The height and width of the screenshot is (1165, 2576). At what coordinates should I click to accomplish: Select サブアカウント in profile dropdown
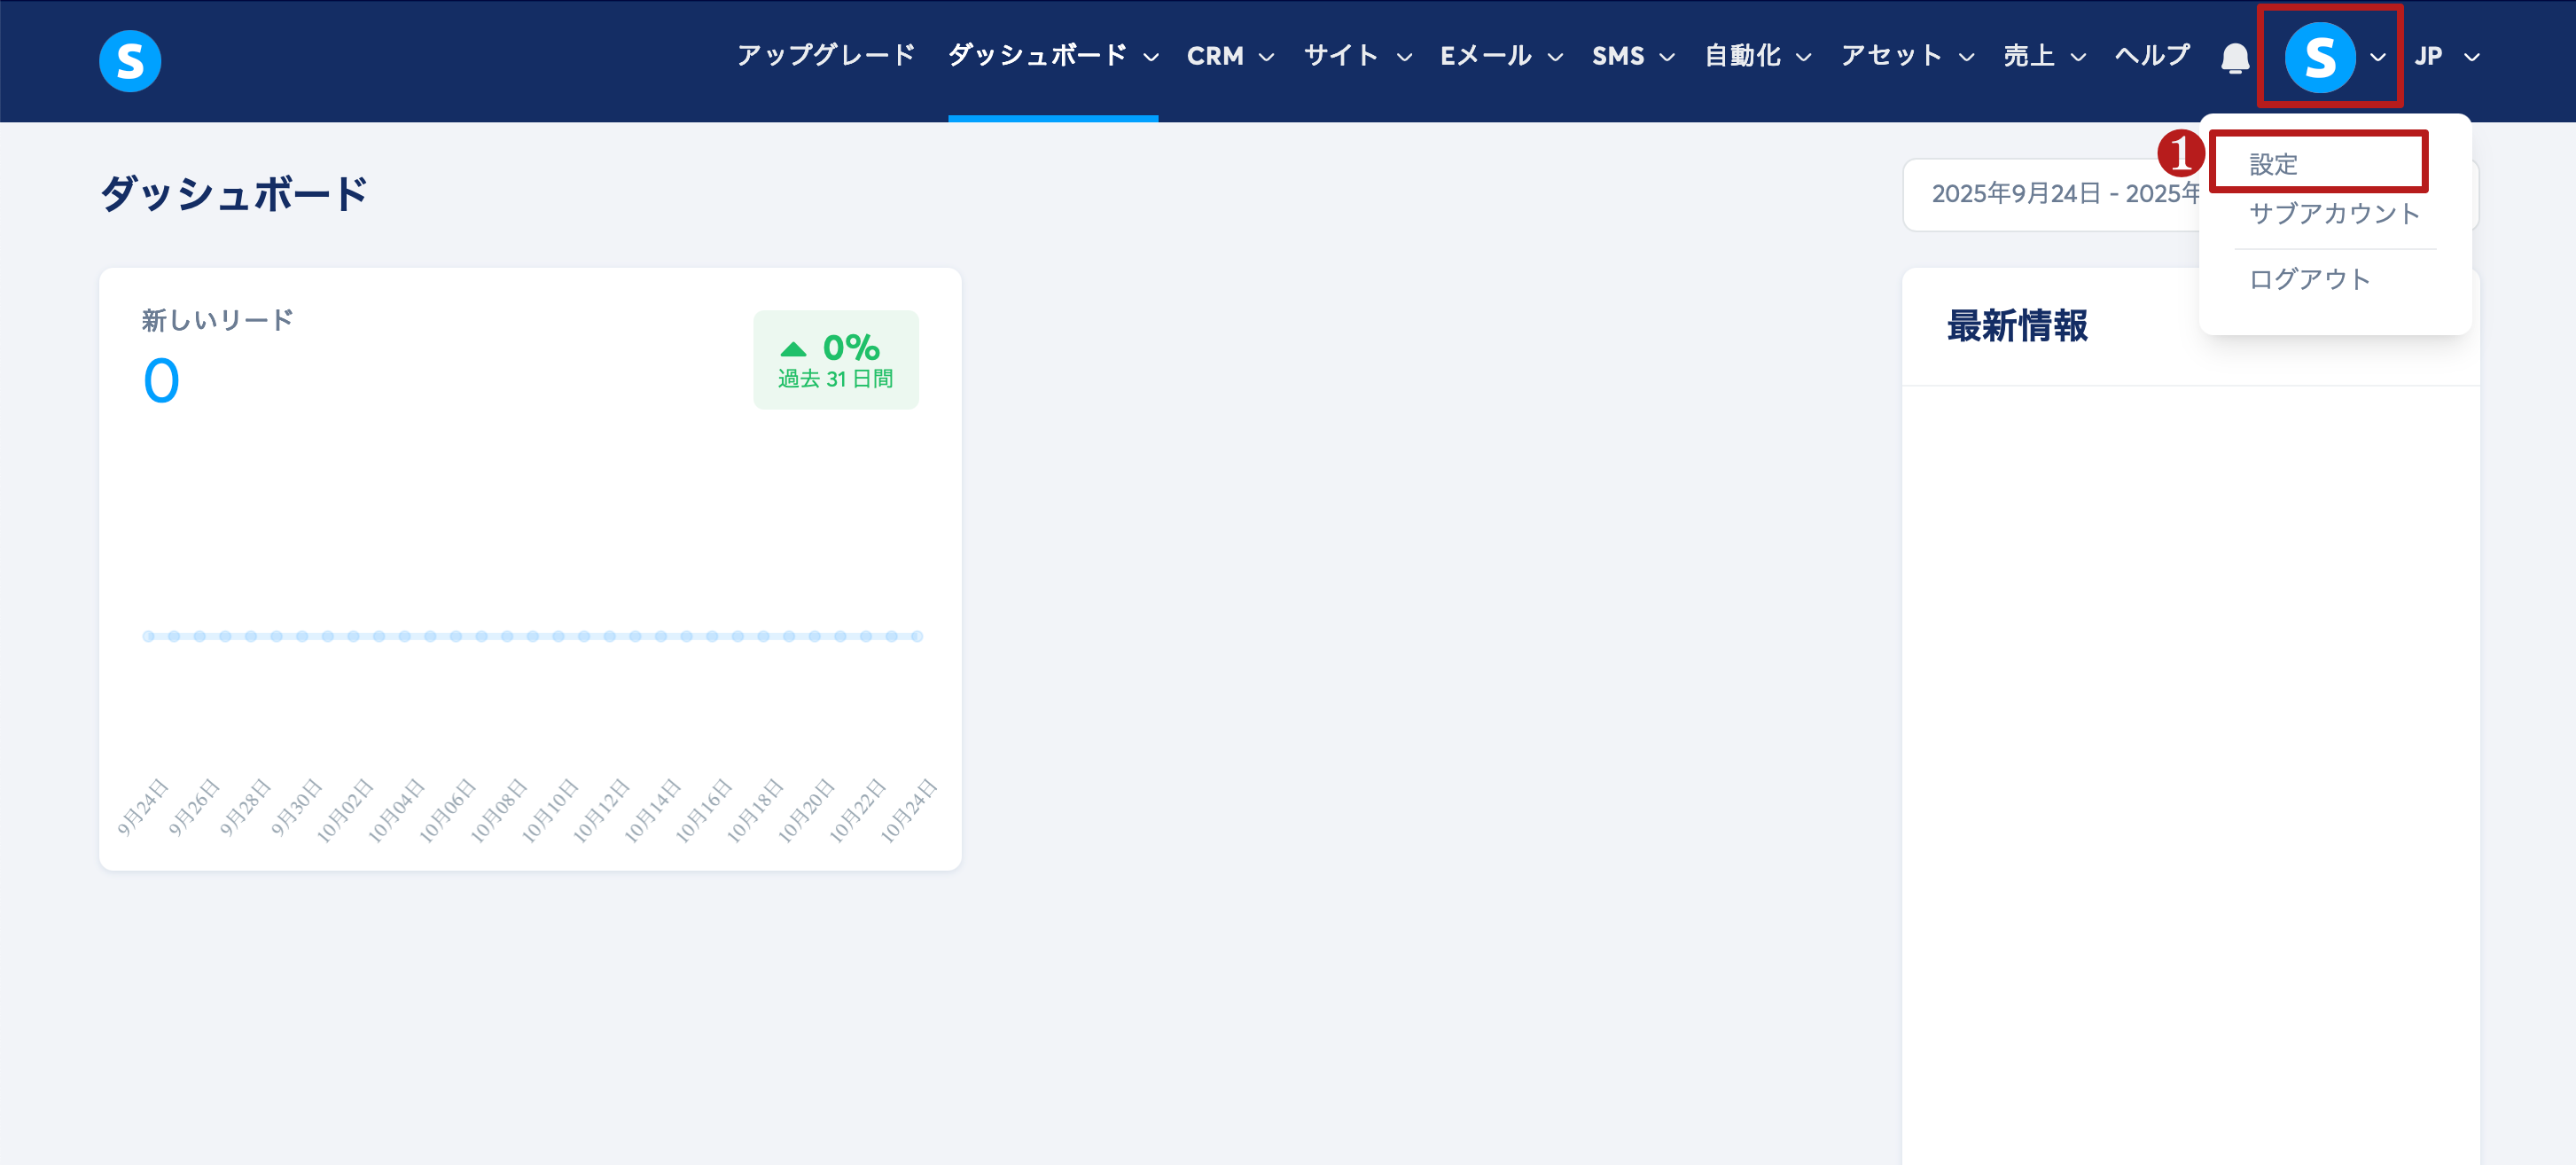point(2333,214)
